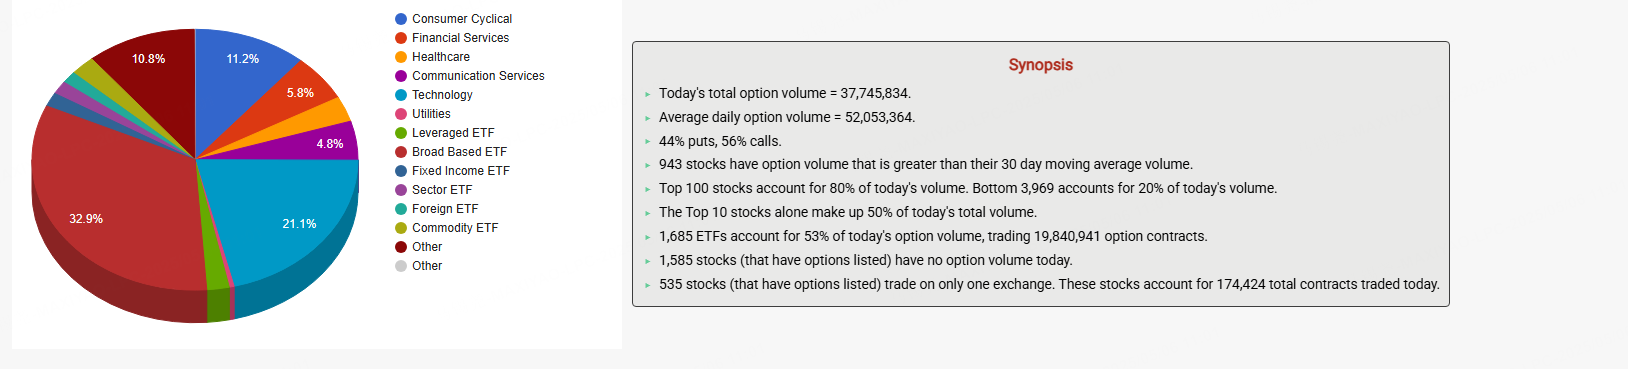This screenshot has height=369, width=1628.
Task: Select the Commodity ETF legend label
Action: [x=455, y=228]
